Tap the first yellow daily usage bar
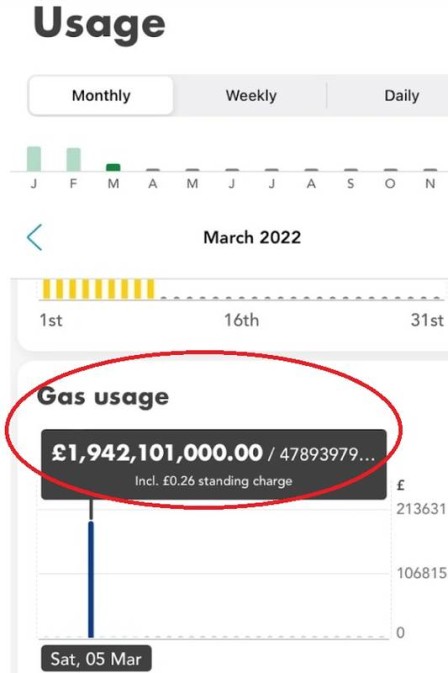 [x=45, y=289]
